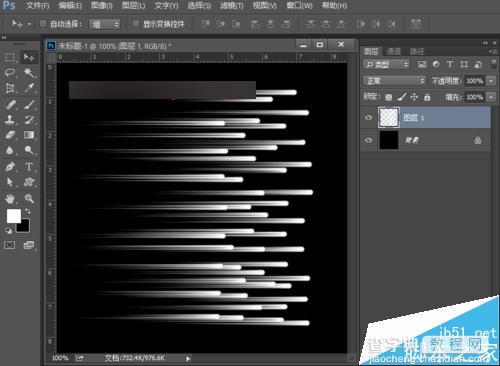Hide 图层 1 with eye icon
This screenshot has height=366, width=500.
coord(368,118)
